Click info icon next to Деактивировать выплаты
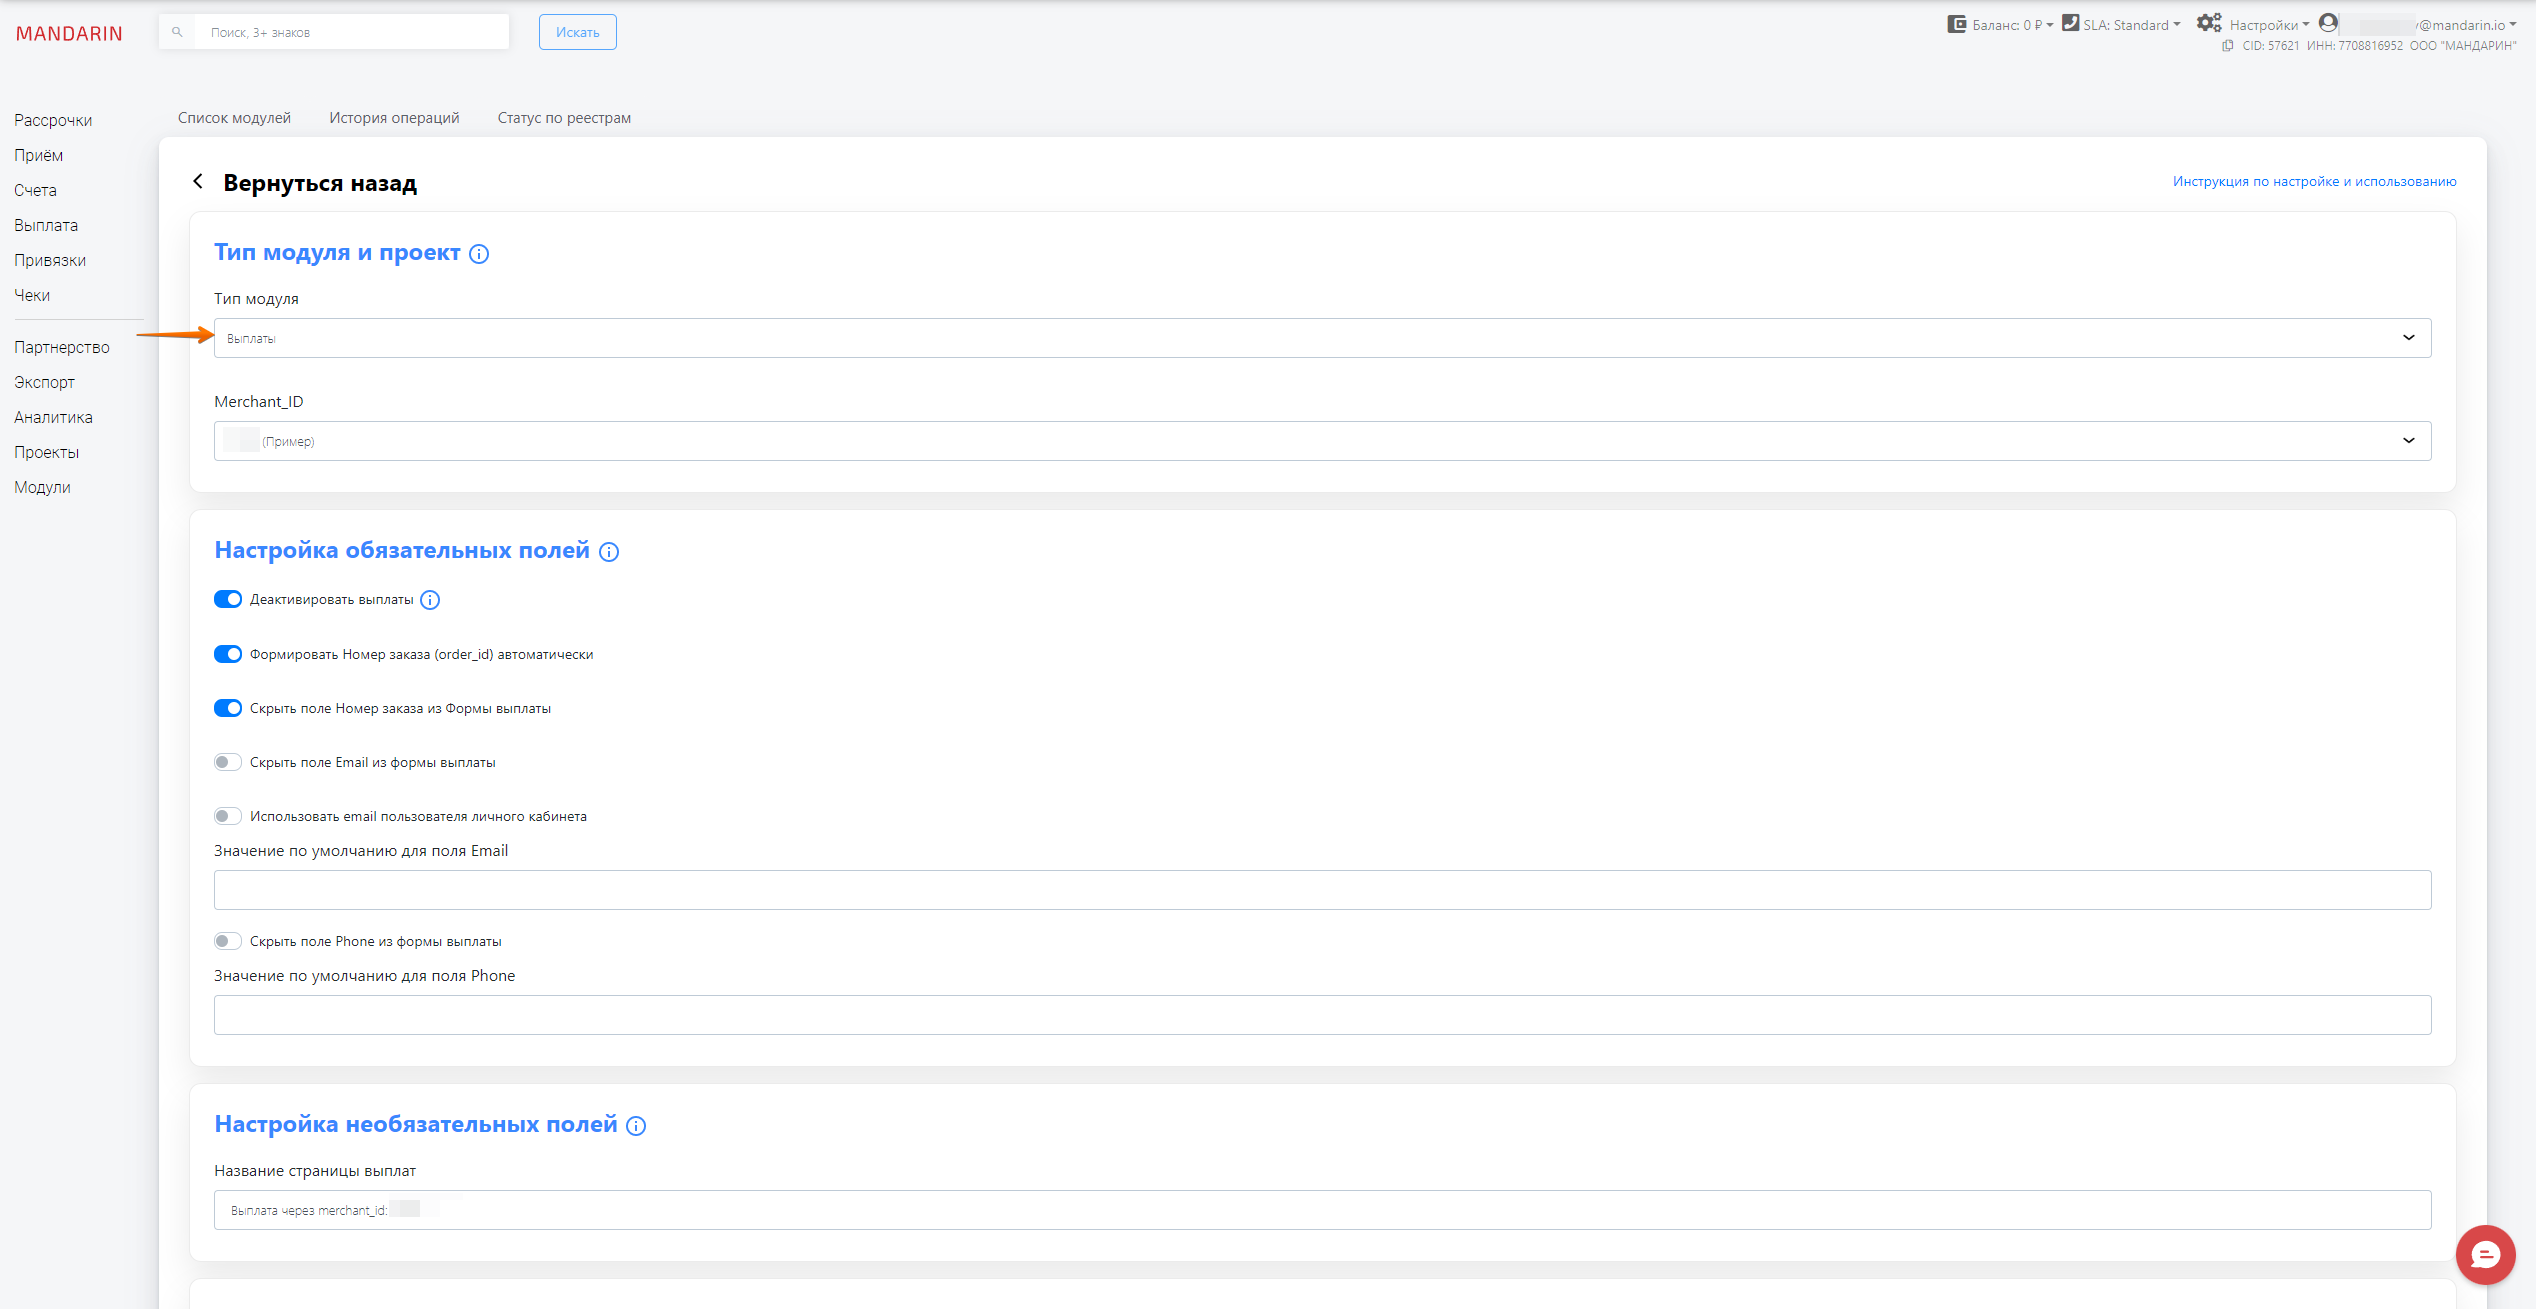The height and width of the screenshot is (1309, 2536). pyautogui.click(x=430, y=600)
